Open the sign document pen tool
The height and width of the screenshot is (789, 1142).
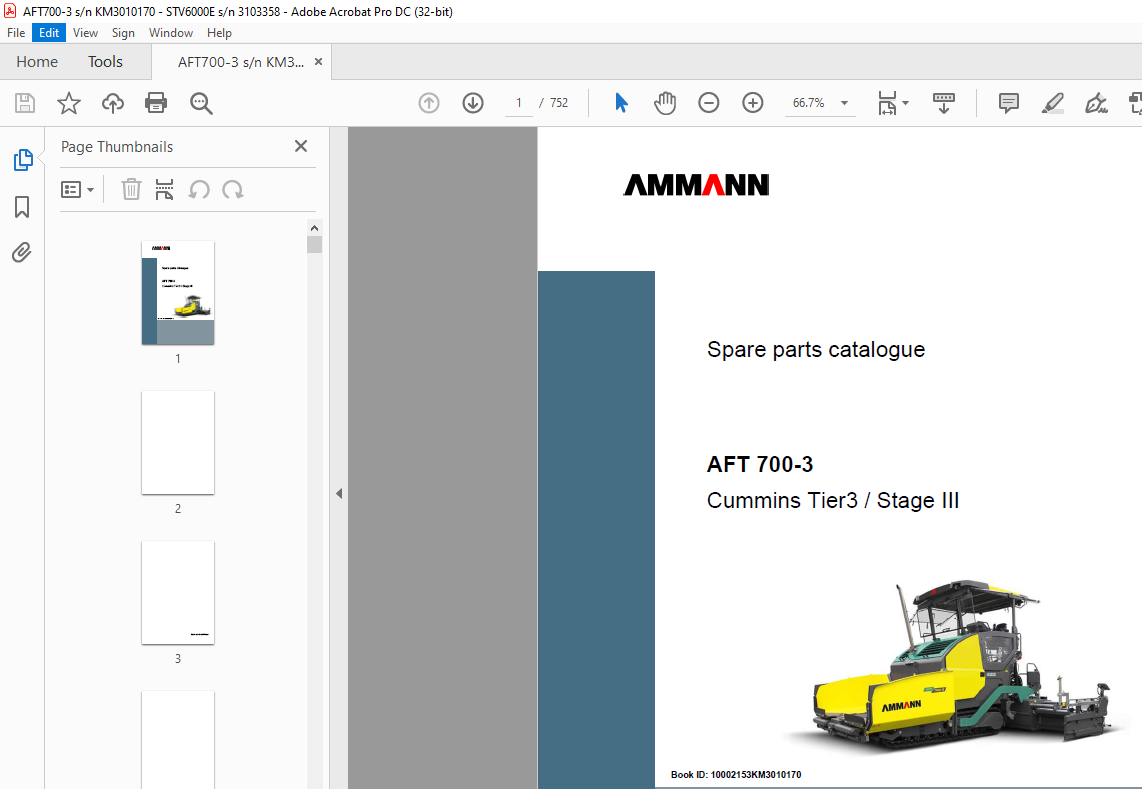pos(1096,103)
